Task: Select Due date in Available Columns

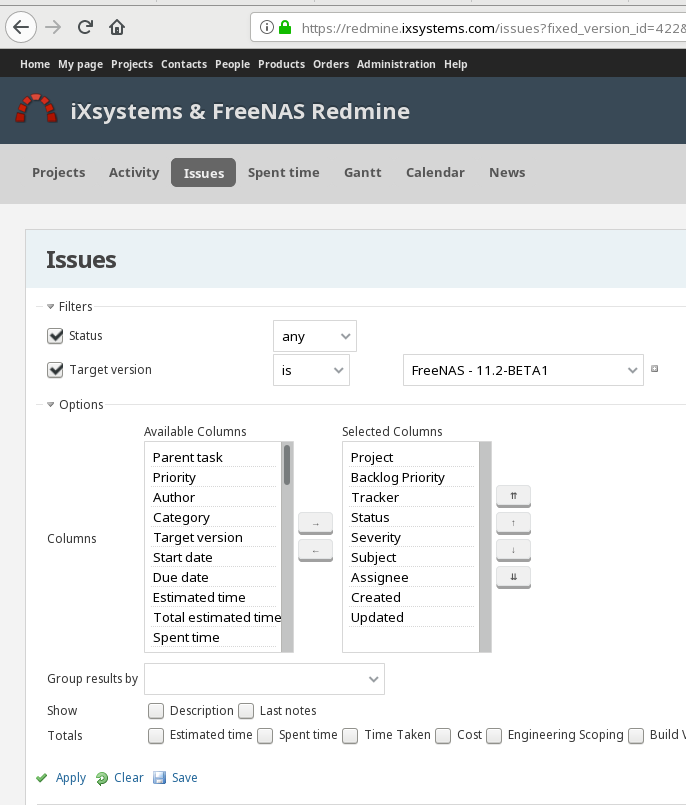Action: 214,577
